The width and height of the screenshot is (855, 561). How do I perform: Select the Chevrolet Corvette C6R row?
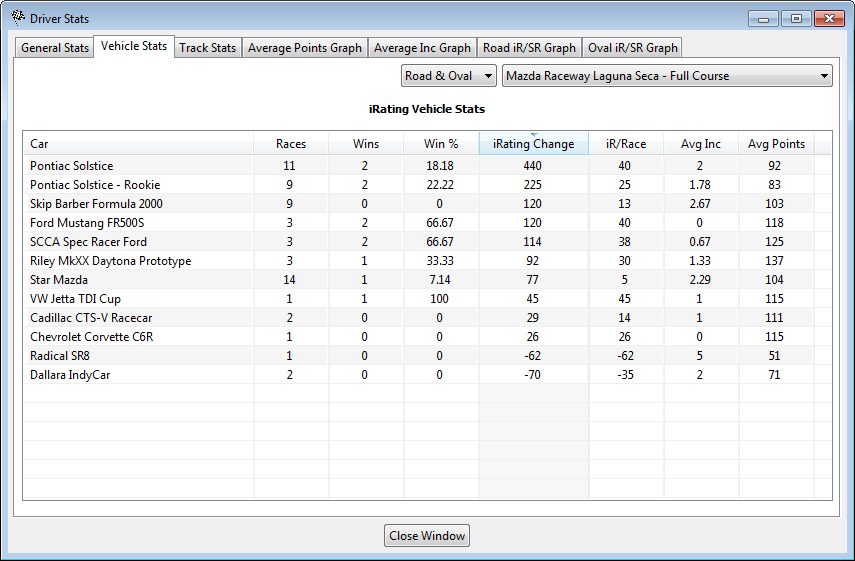tap(428, 337)
